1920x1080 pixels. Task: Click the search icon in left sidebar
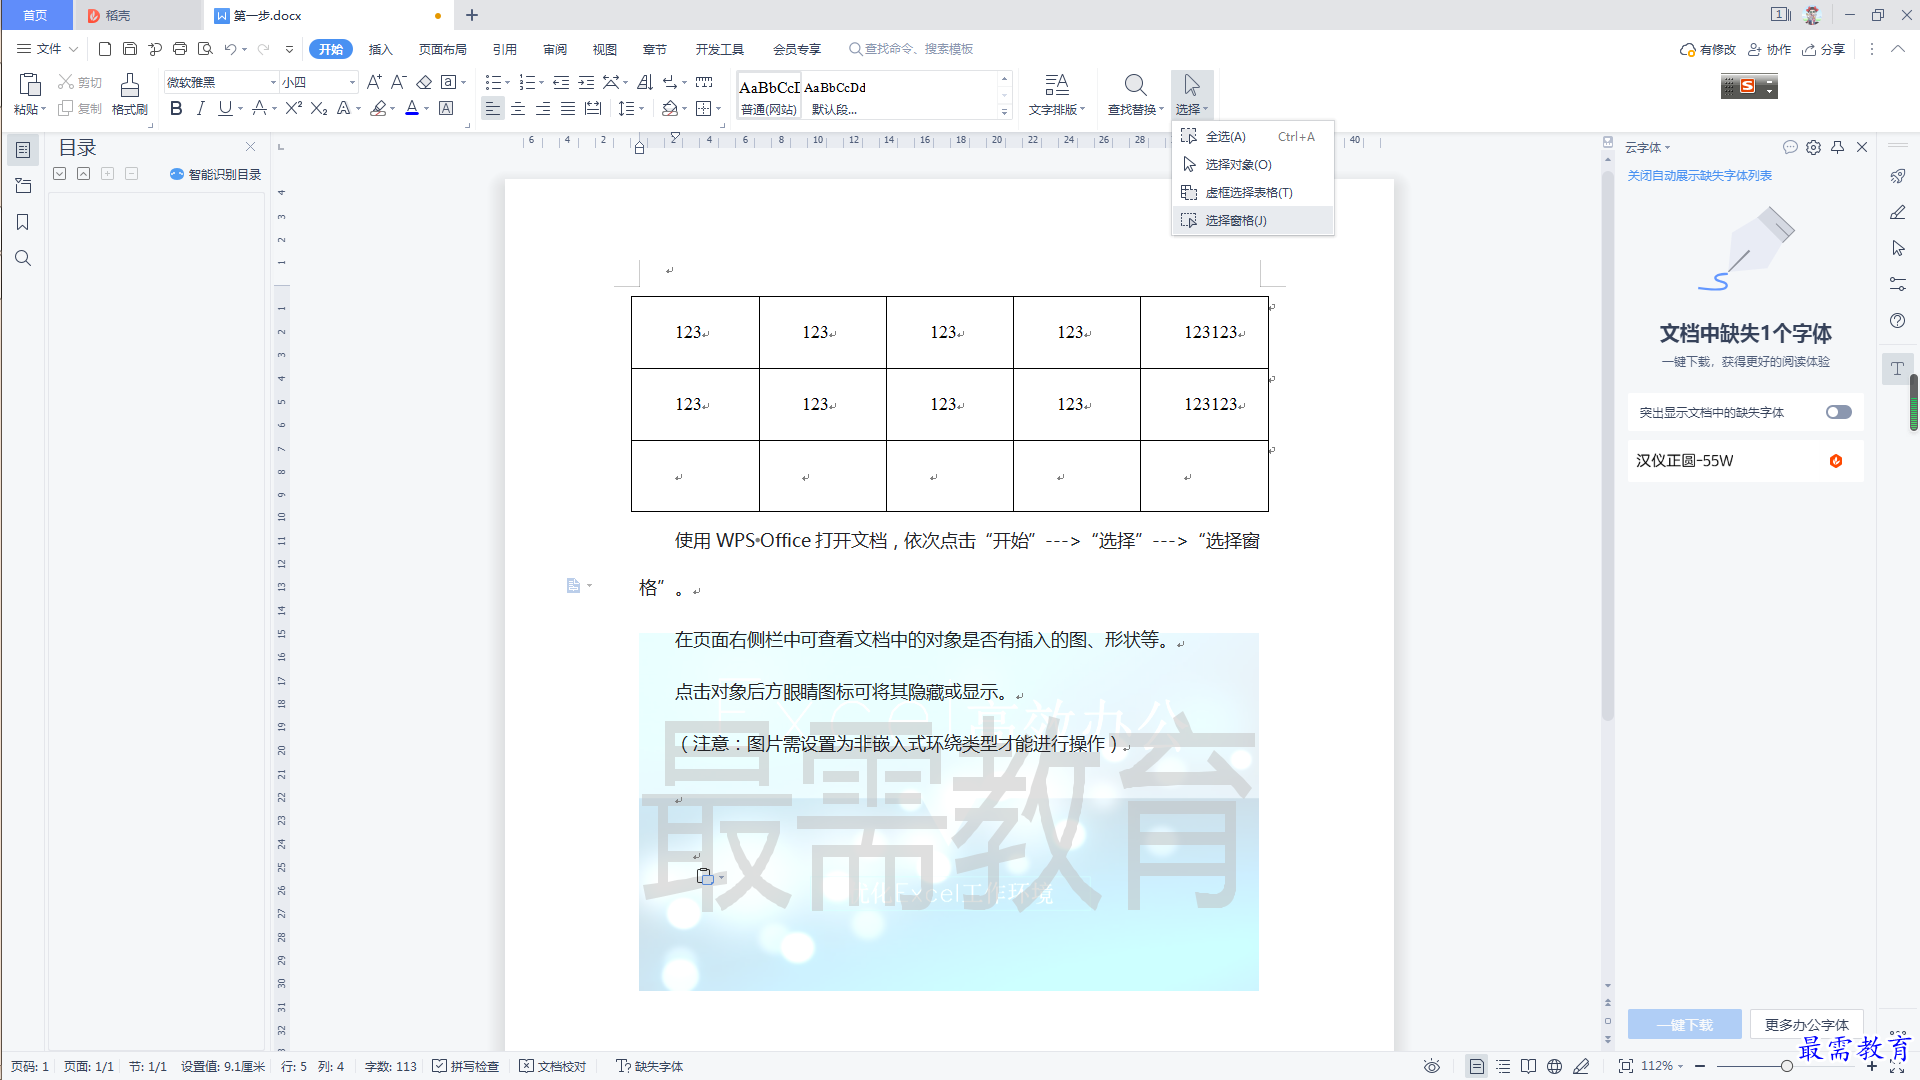pos(23,258)
